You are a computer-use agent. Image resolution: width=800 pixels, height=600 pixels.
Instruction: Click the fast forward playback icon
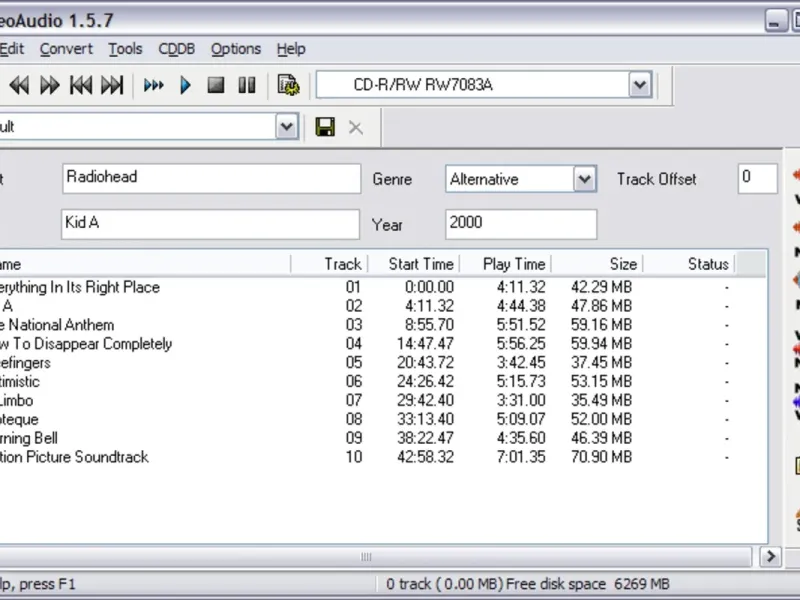click(49, 85)
